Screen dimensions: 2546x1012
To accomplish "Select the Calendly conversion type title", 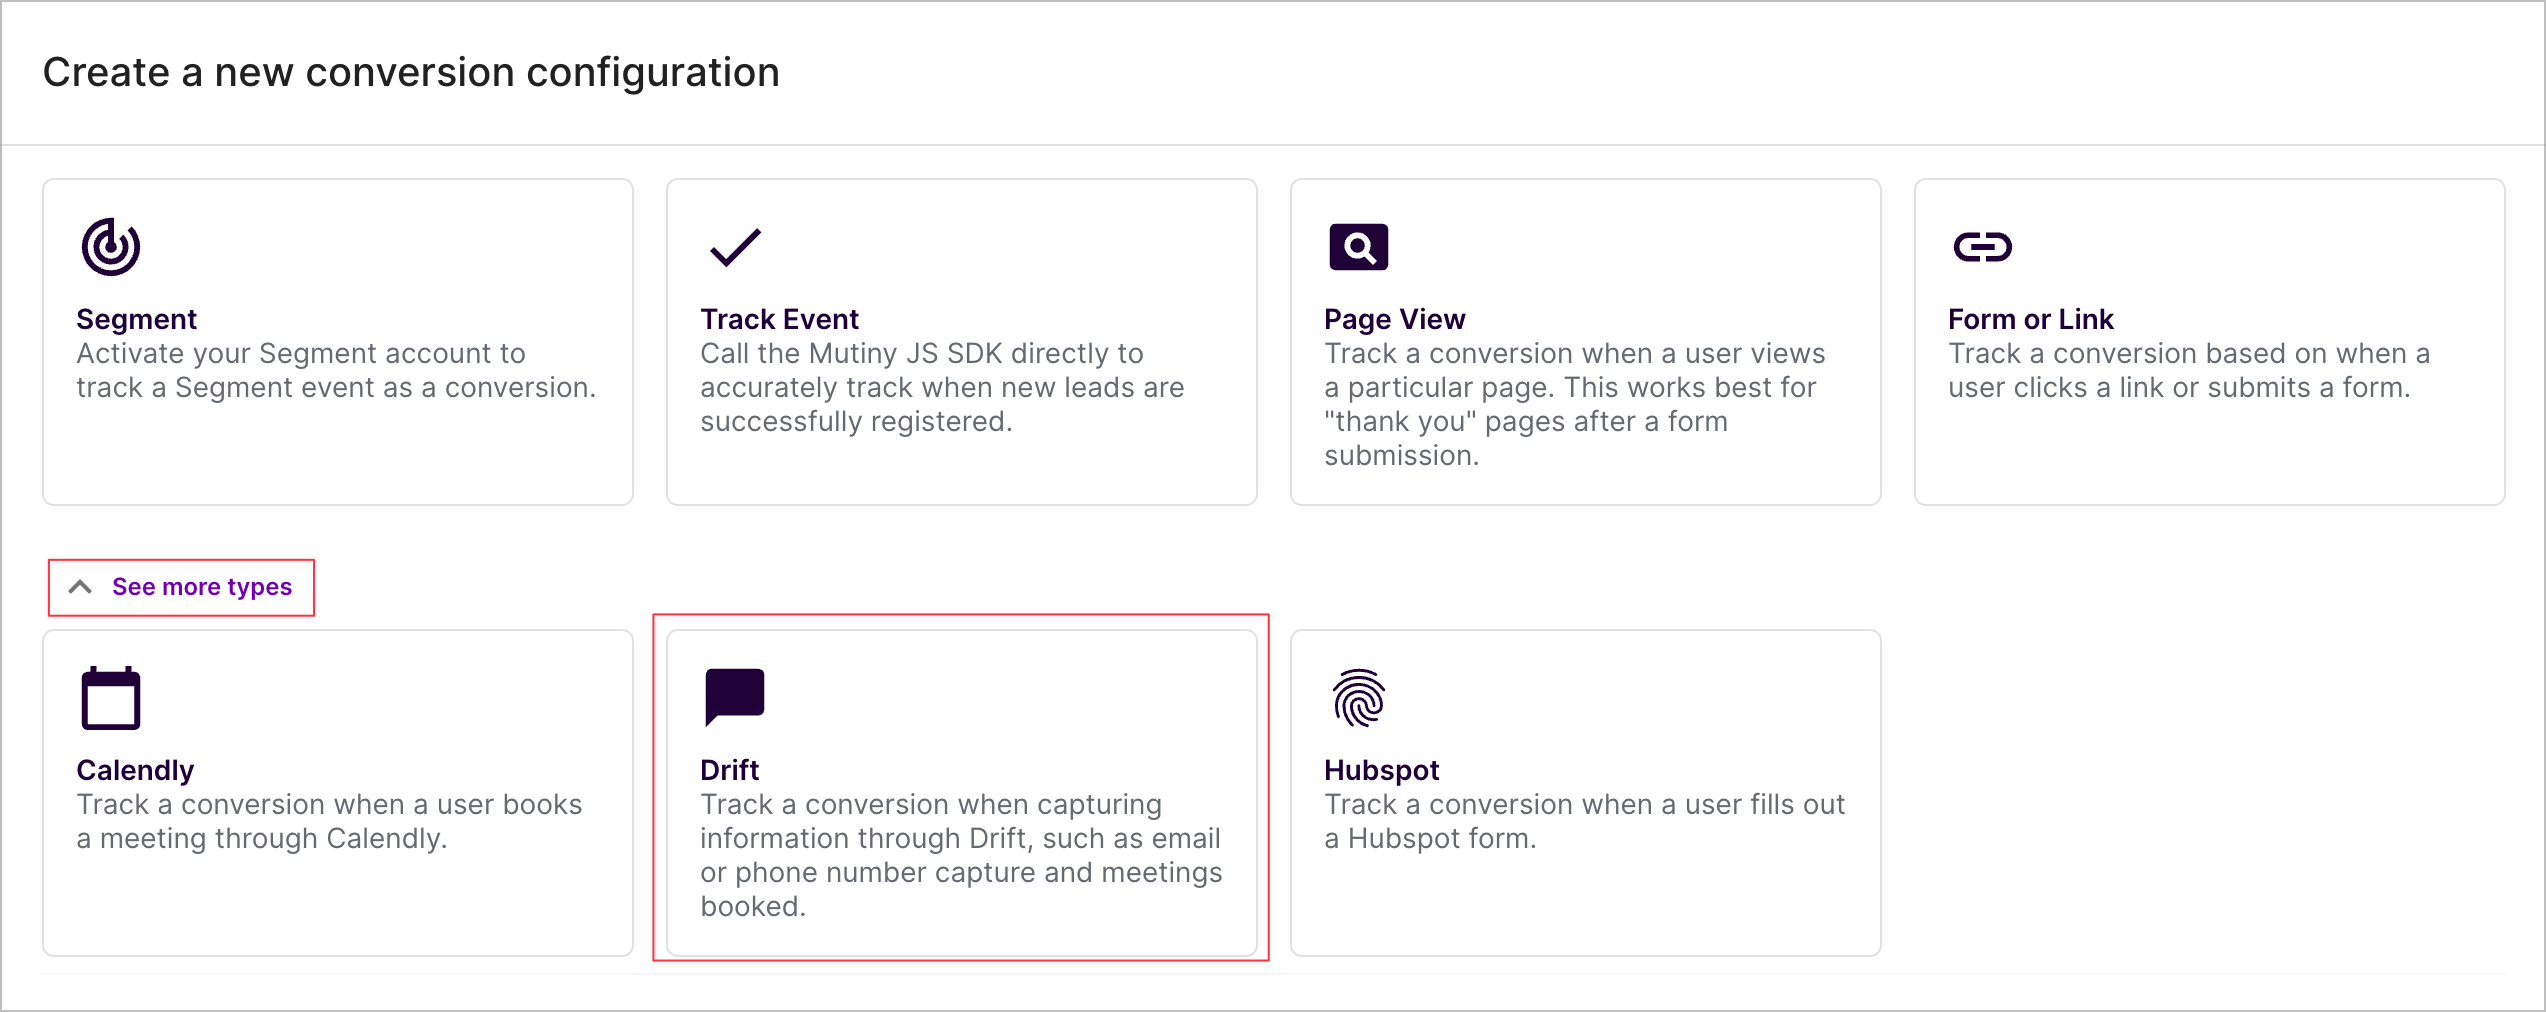I will [x=135, y=770].
